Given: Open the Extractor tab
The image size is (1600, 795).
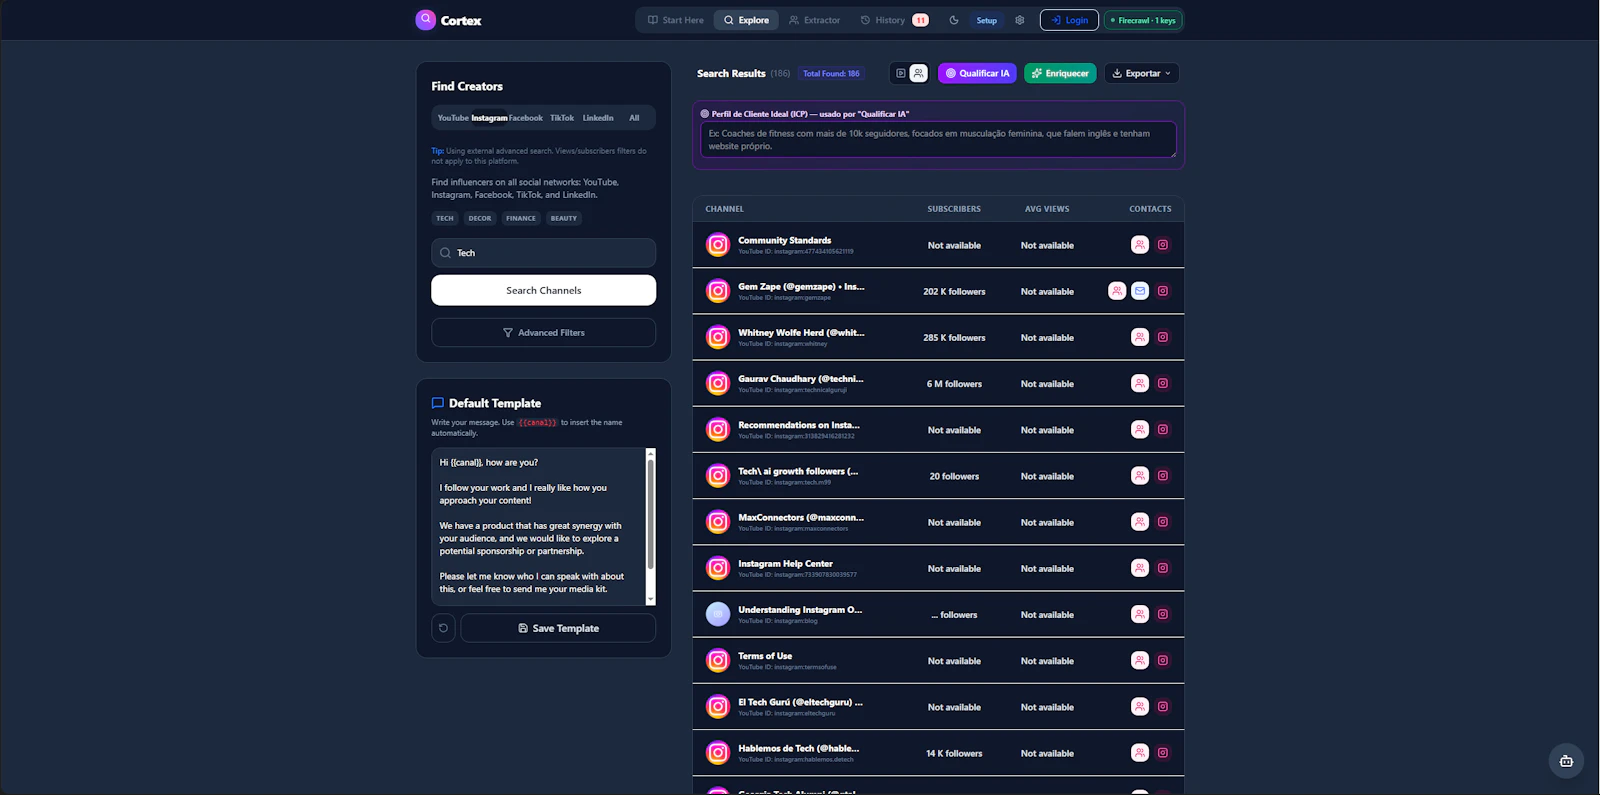Looking at the screenshot, I should pyautogui.click(x=814, y=20).
